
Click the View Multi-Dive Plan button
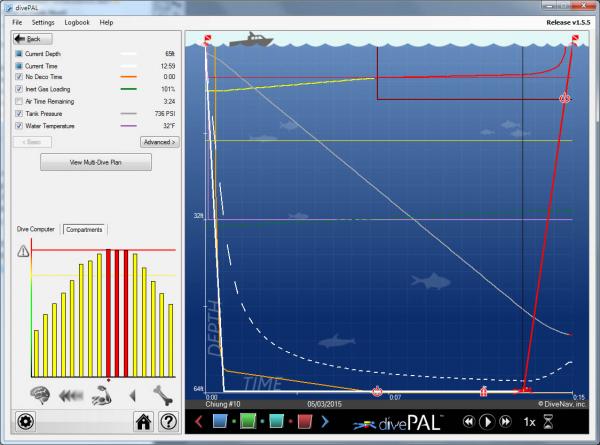(x=96, y=161)
